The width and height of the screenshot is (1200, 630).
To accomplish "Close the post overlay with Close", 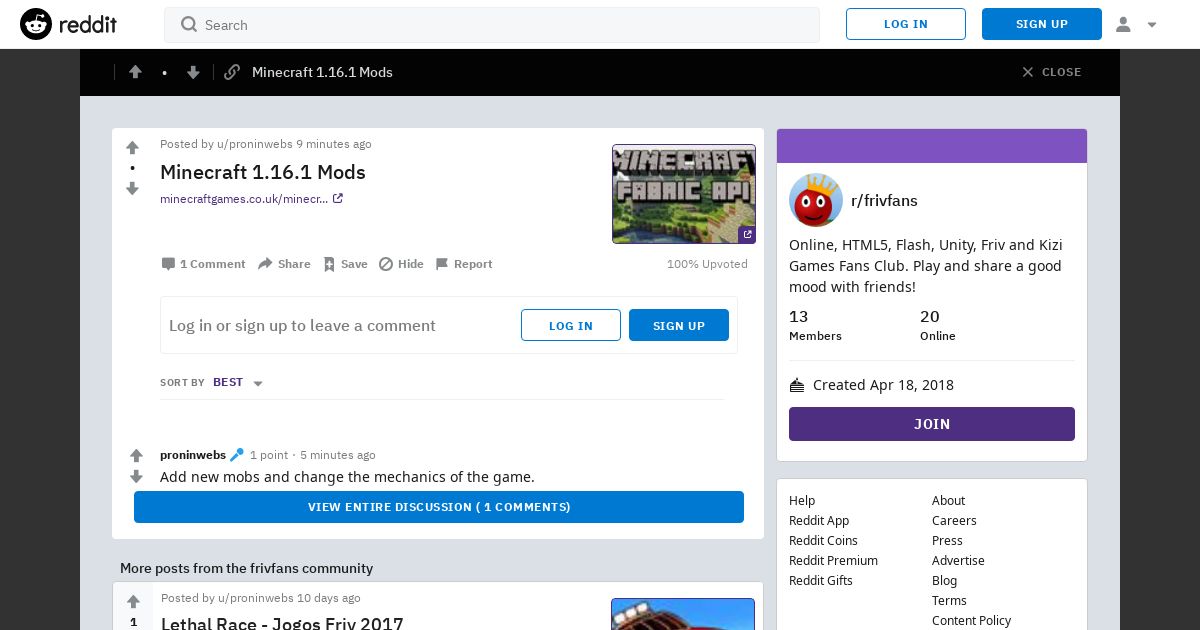I will (1051, 72).
